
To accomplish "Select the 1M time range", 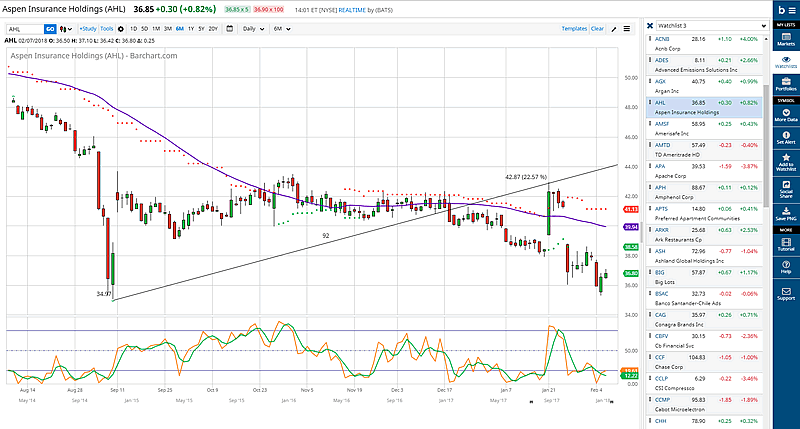I will click(156, 29).
